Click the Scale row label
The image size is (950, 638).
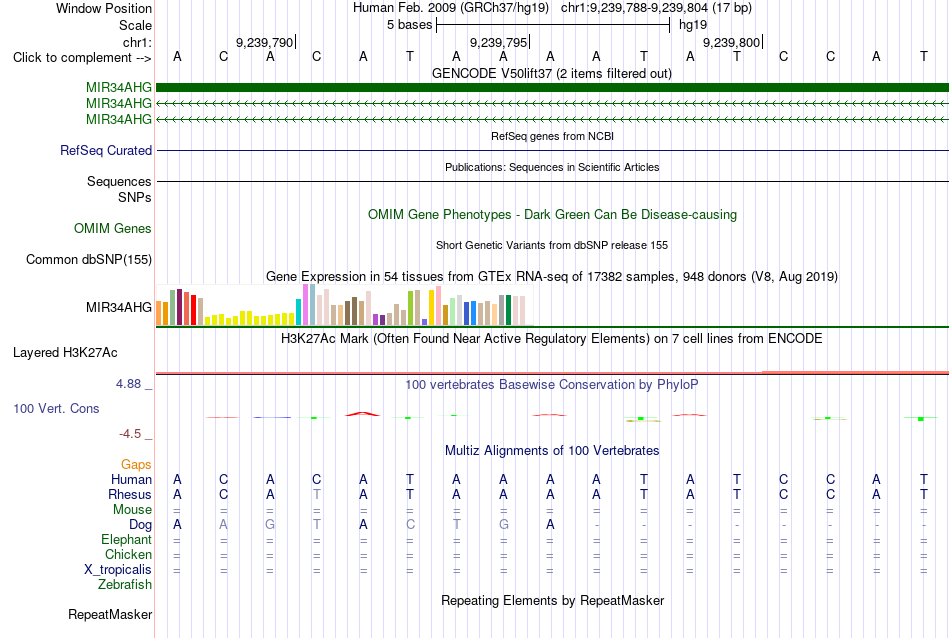(x=135, y=25)
